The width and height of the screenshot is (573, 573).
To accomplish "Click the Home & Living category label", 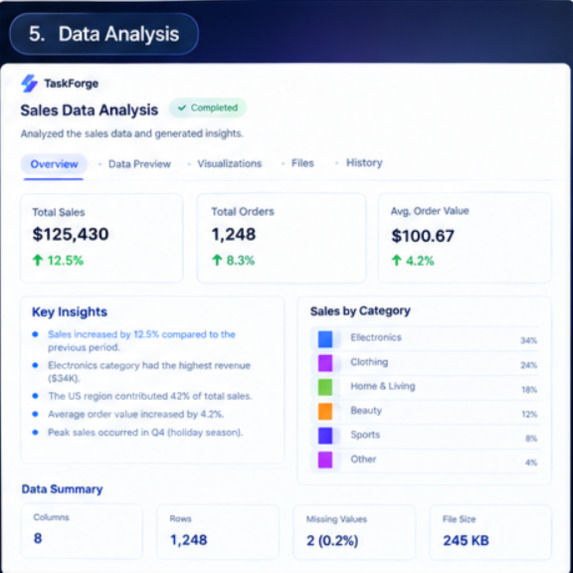I will [383, 386].
